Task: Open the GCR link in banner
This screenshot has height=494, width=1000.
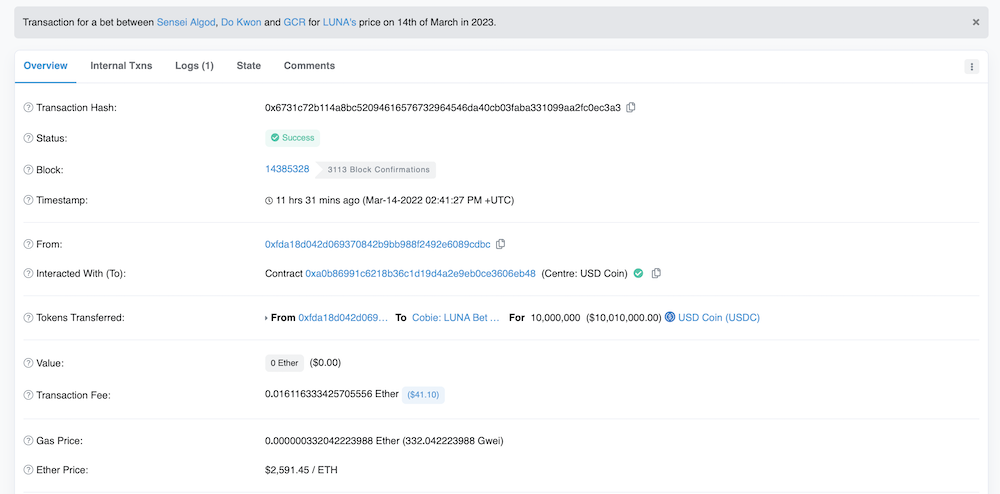Action: coord(295,22)
